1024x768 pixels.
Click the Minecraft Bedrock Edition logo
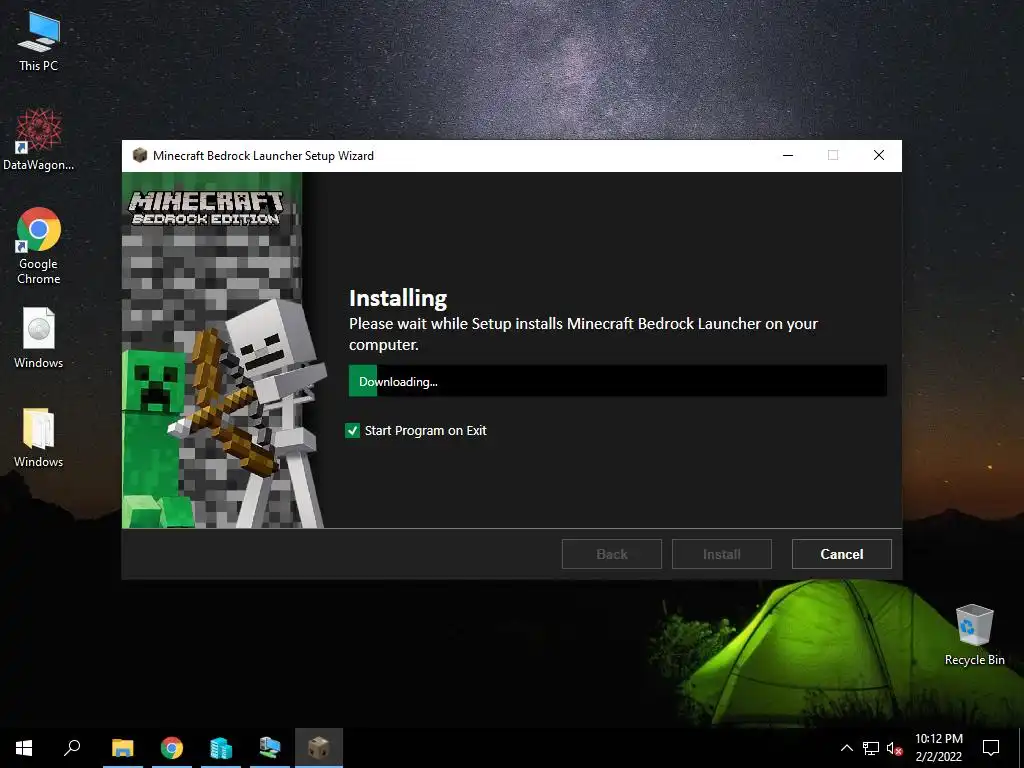pyautogui.click(x=206, y=208)
